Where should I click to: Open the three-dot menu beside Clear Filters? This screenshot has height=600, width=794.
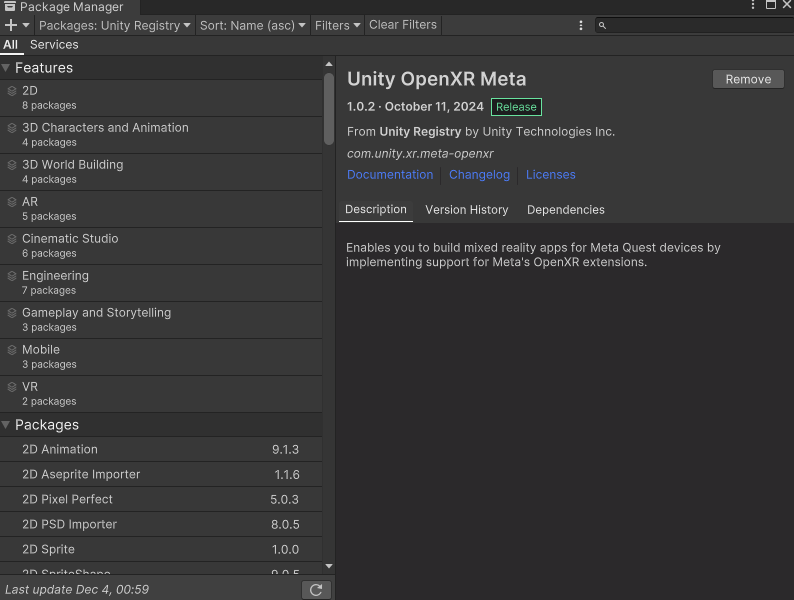click(x=581, y=25)
